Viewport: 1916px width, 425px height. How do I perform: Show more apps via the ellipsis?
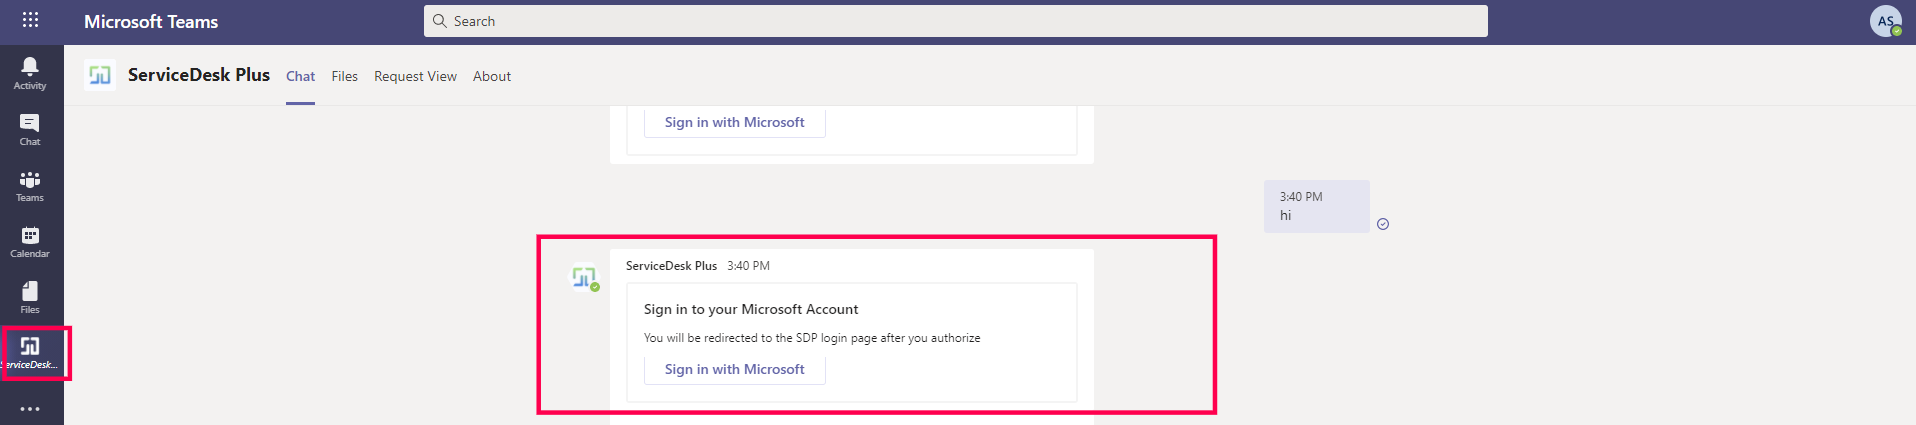coord(30,409)
